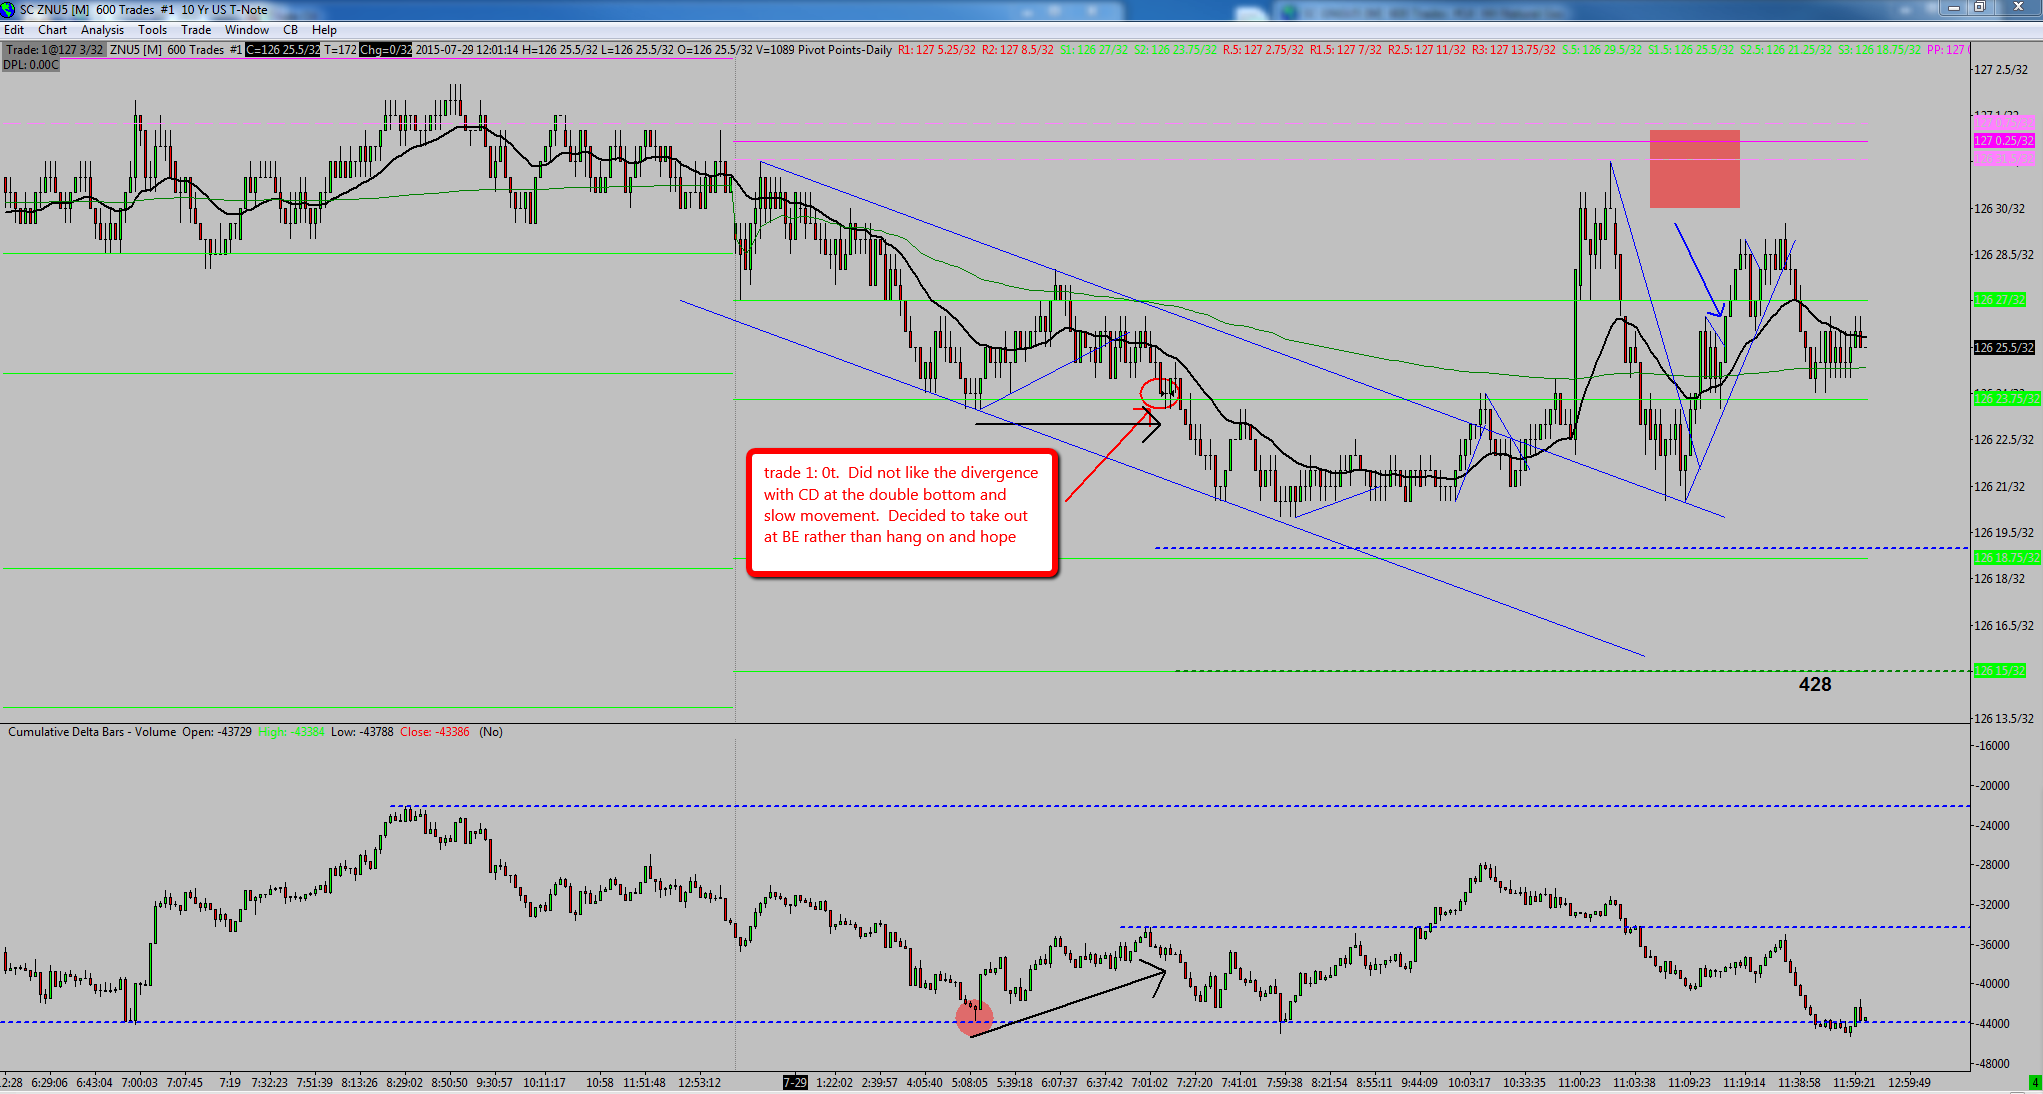
Task: Select the red circle marker on cumulative delta
Action: (x=974, y=1018)
